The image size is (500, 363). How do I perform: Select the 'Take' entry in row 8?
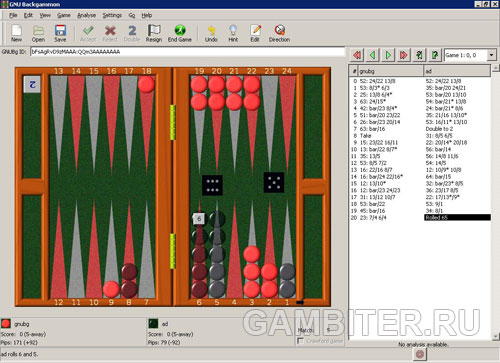[366, 136]
